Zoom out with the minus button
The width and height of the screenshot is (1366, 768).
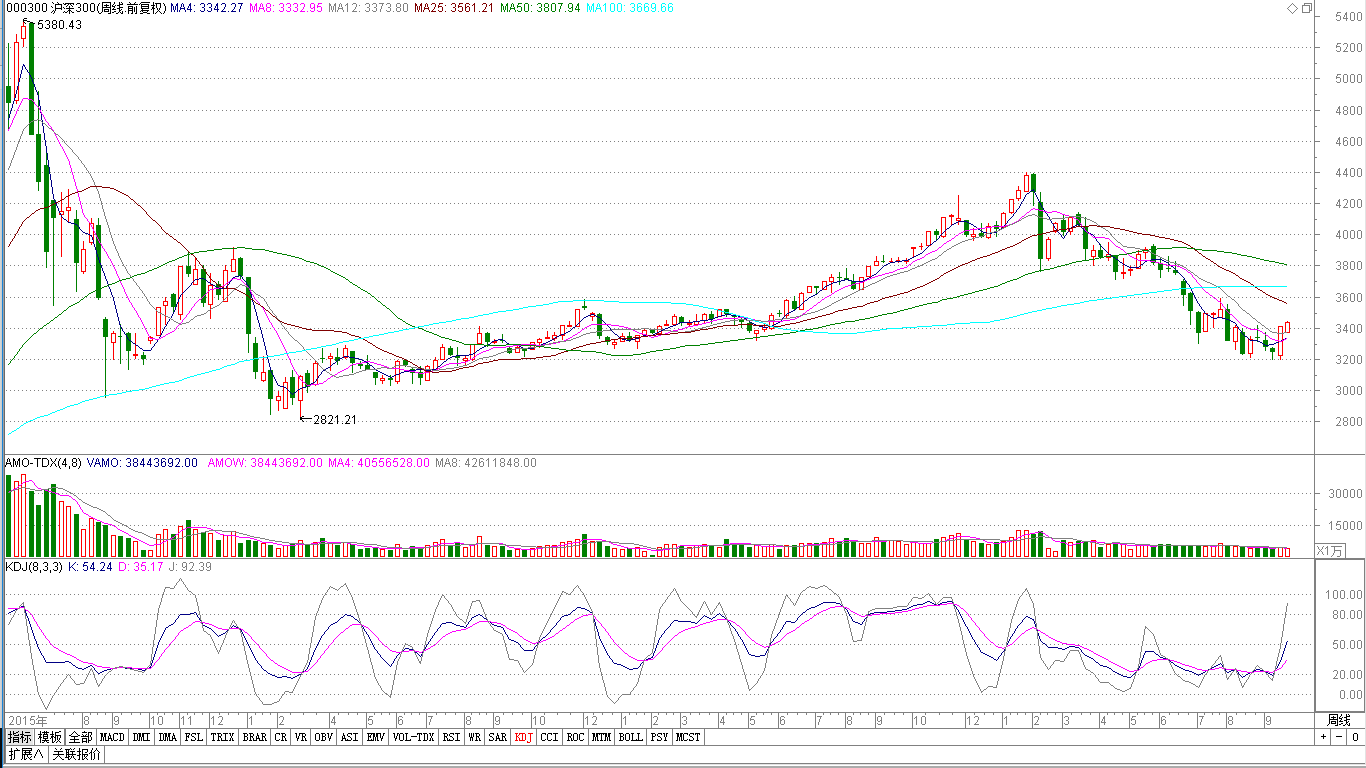coord(1338,737)
